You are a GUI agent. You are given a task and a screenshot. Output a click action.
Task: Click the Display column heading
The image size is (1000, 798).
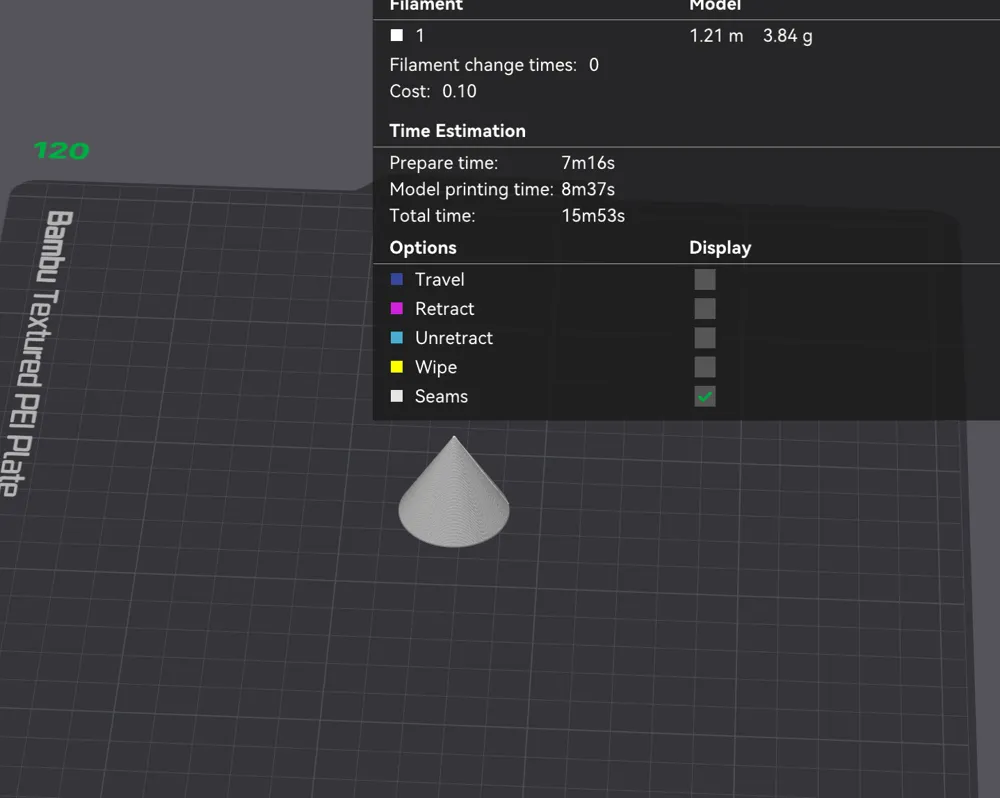(720, 248)
